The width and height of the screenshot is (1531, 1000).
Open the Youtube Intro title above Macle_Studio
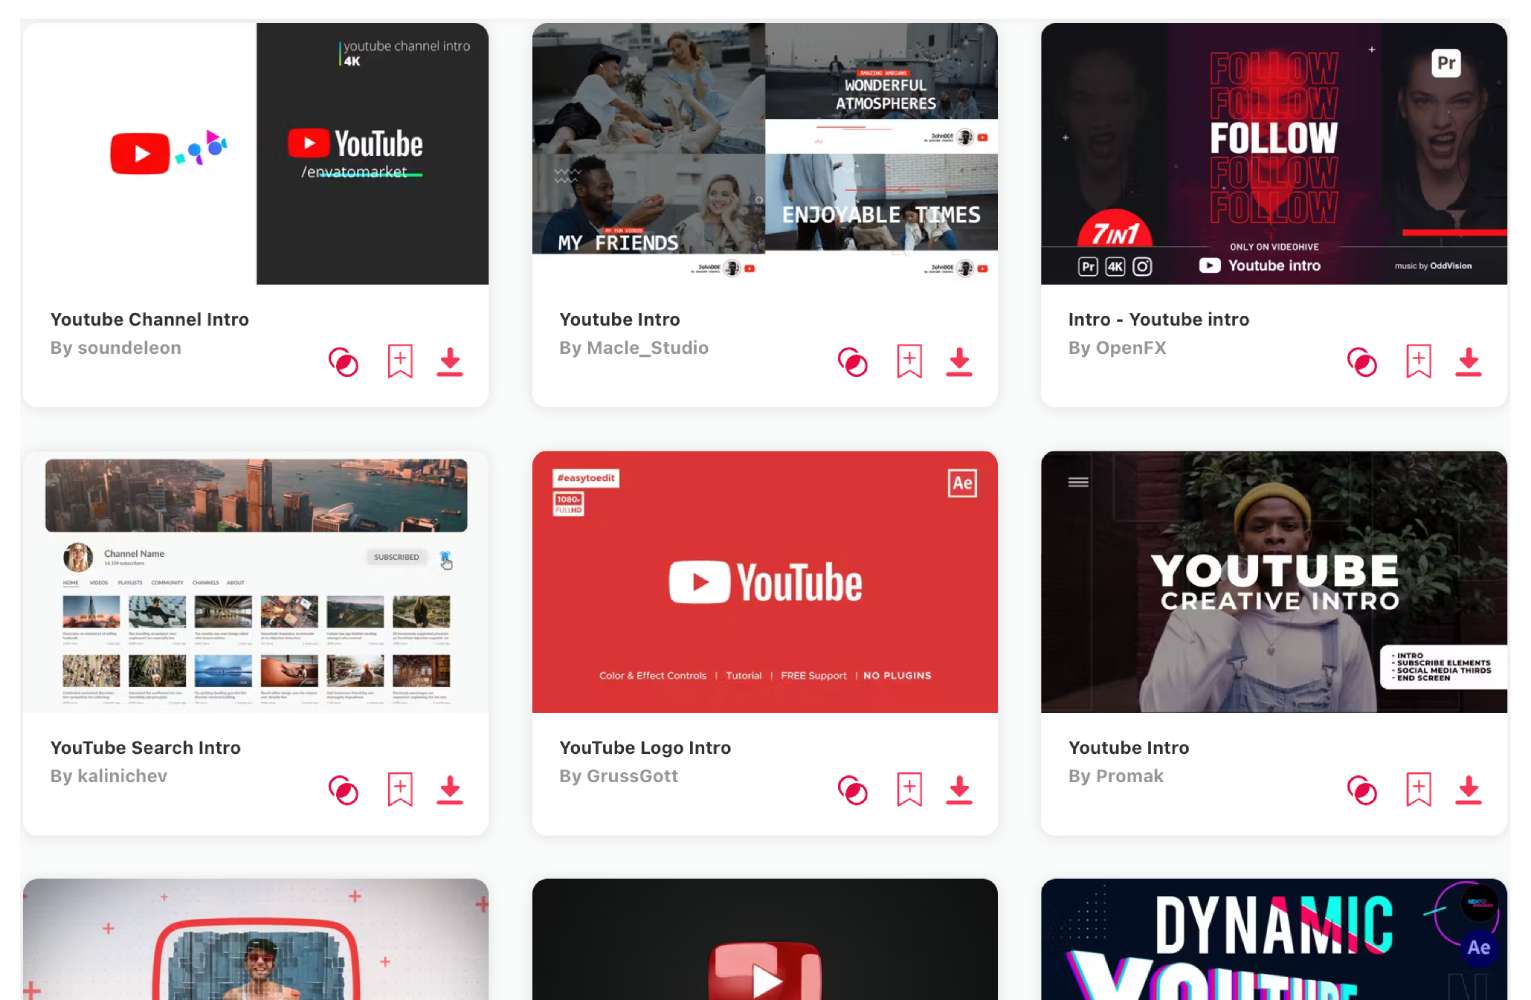620,320
